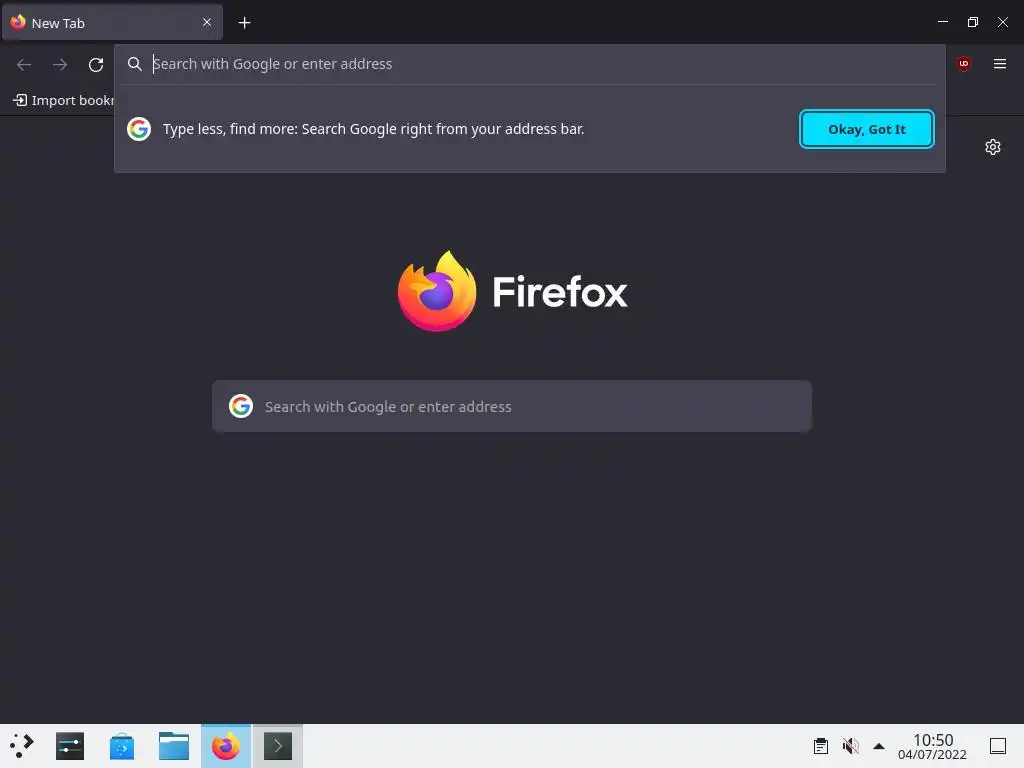Select Firefox in the taskbar
The image size is (1024, 768).
pyautogui.click(x=226, y=746)
